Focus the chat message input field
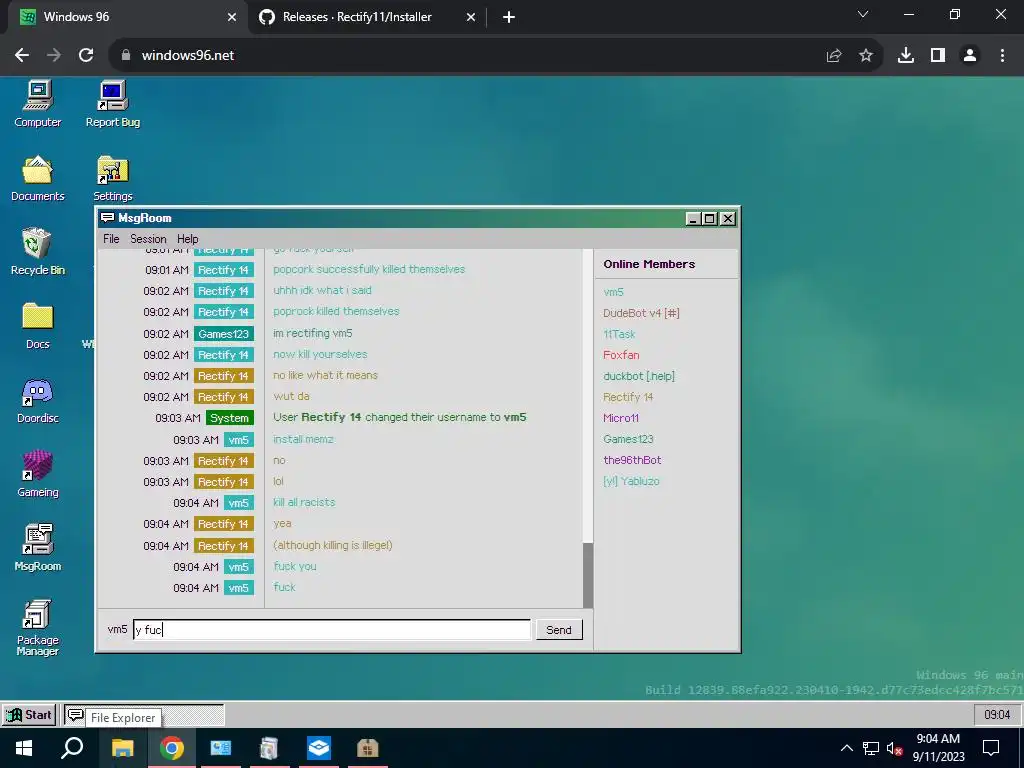Image resolution: width=1024 pixels, height=768 pixels. pos(332,630)
